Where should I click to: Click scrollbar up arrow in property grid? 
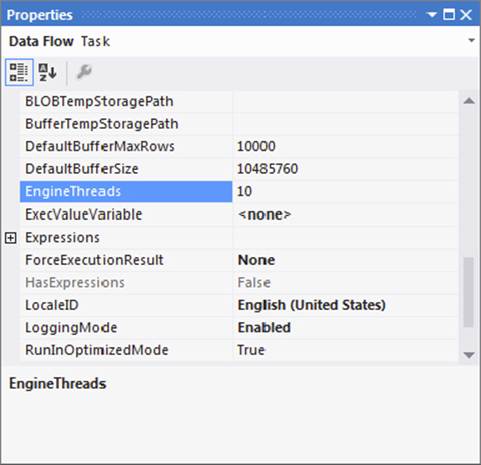(x=469, y=101)
